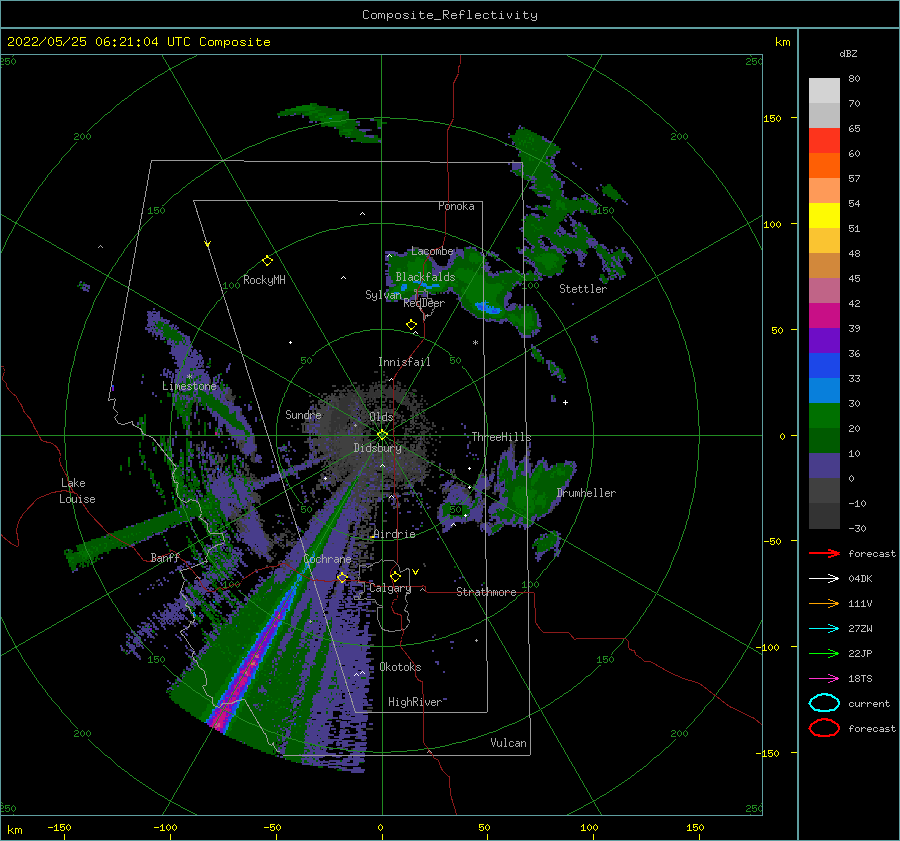900x841 pixels.
Task: Click the Sylvan label on the map
Action: pos(383,295)
